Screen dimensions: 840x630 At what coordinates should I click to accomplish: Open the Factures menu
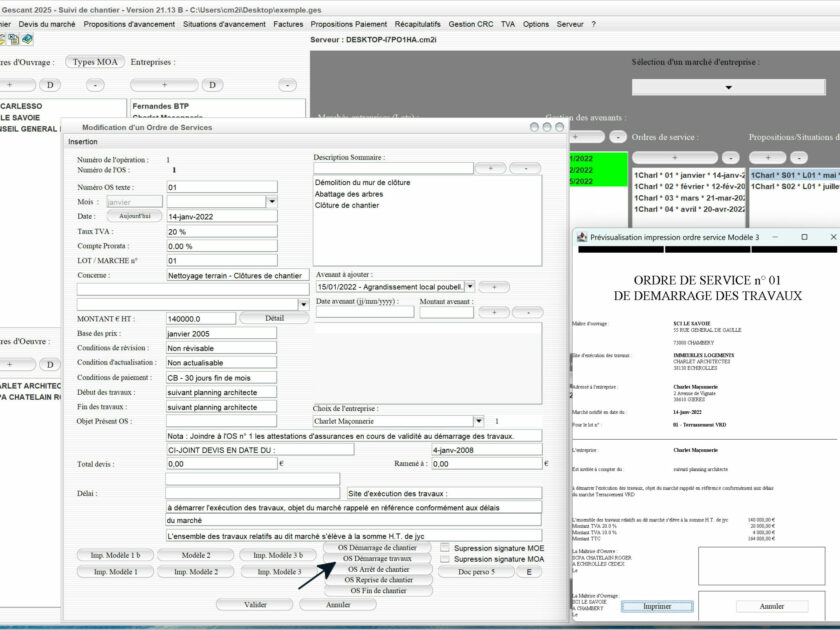coord(288,24)
